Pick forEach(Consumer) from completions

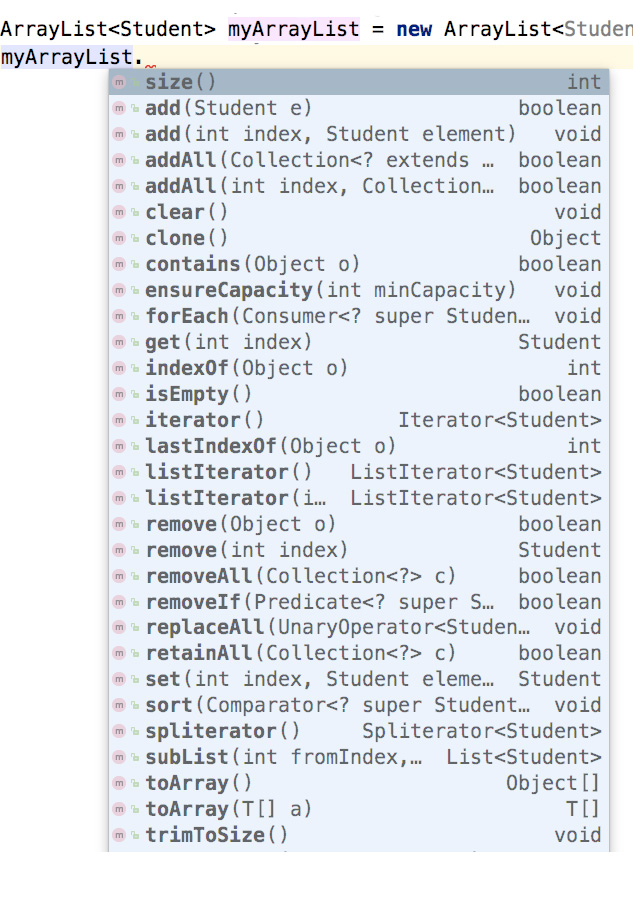(x=330, y=316)
